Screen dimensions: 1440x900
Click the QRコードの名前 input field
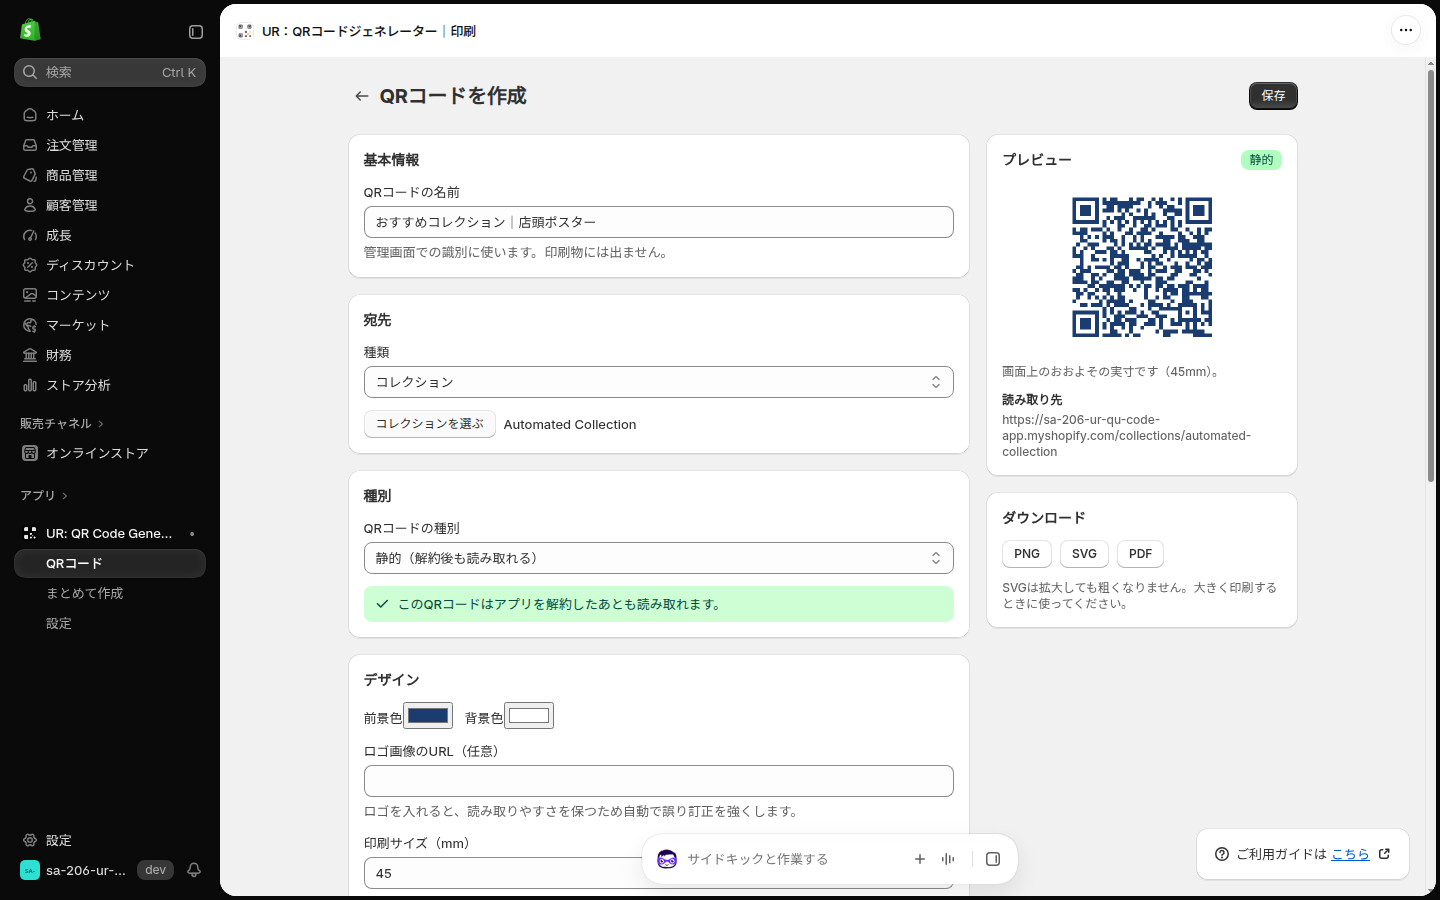coord(659,222)
